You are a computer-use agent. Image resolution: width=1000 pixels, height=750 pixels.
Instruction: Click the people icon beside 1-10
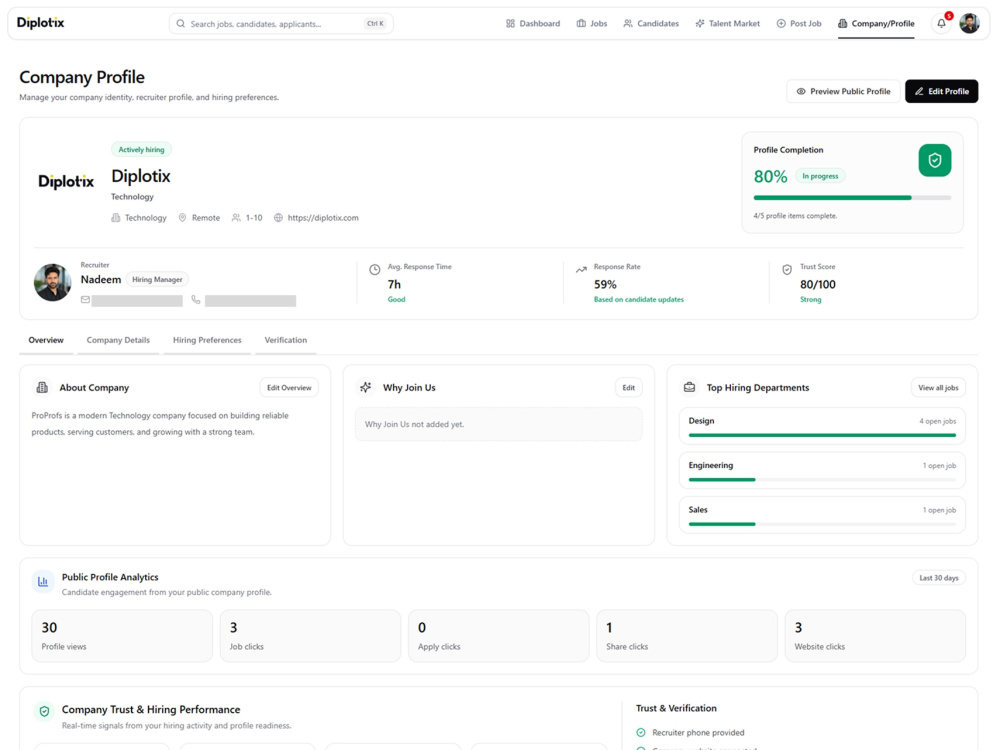[x=236, y=217]
